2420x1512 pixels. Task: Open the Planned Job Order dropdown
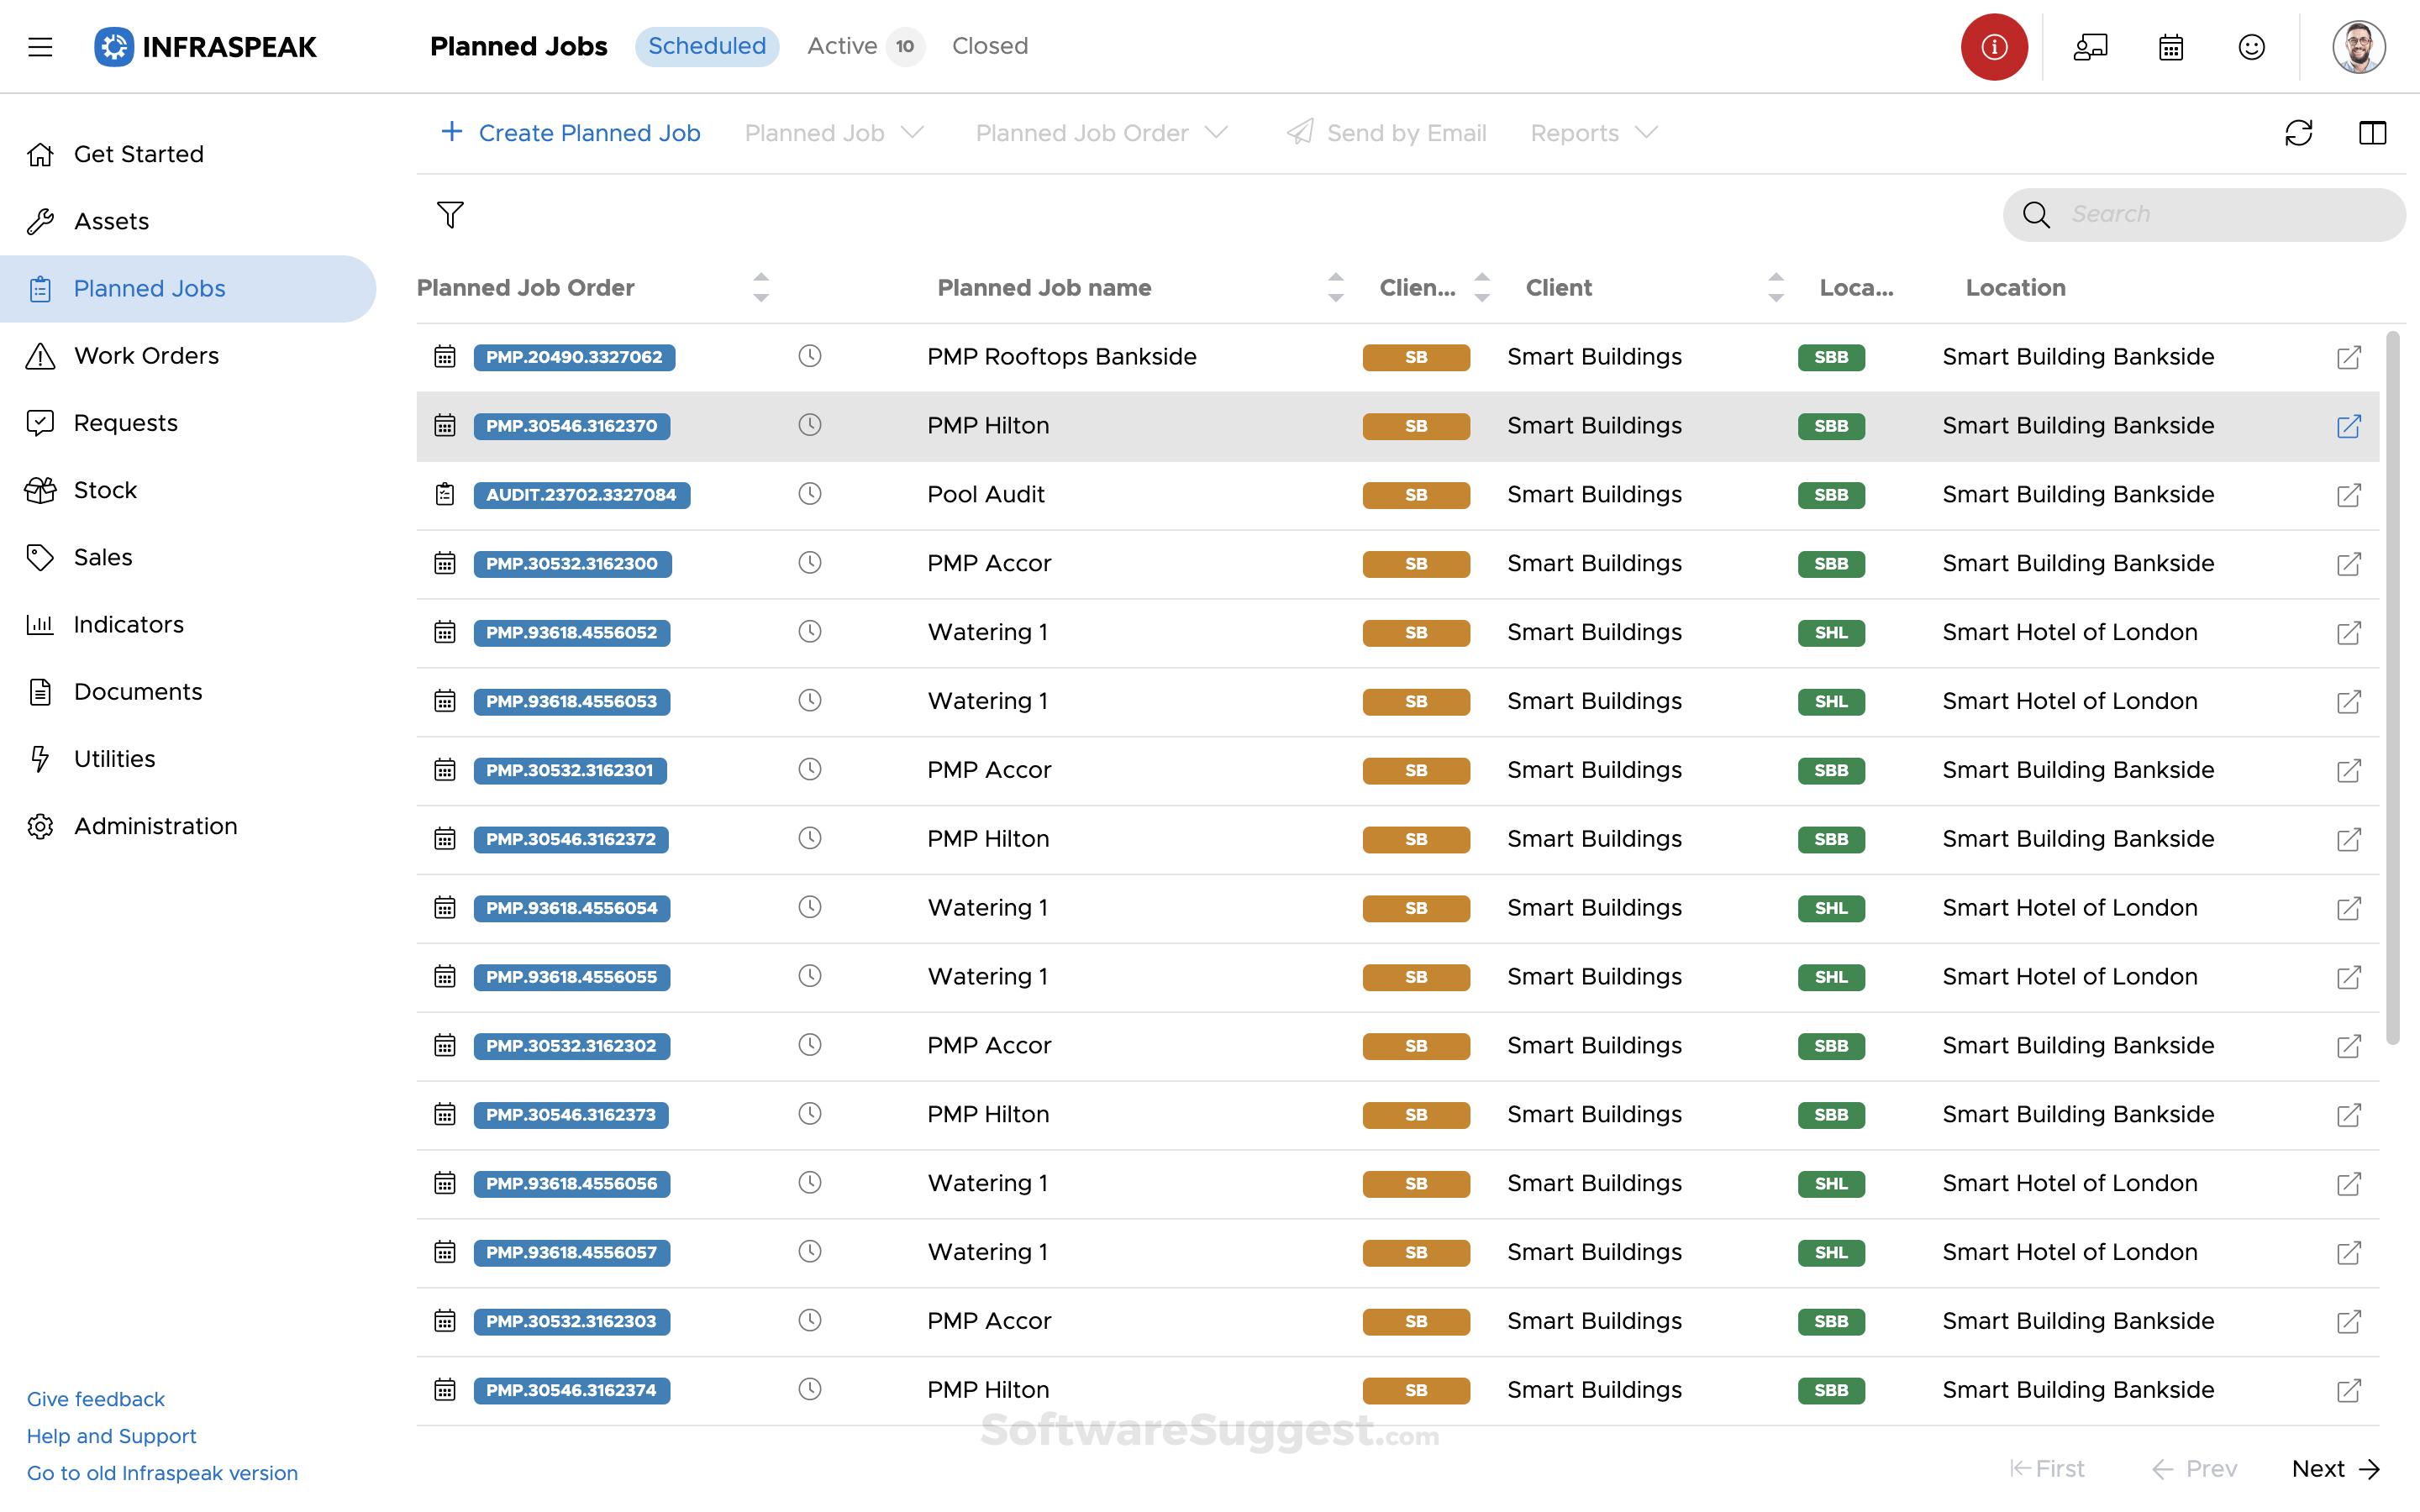(x=1101, y=132)
